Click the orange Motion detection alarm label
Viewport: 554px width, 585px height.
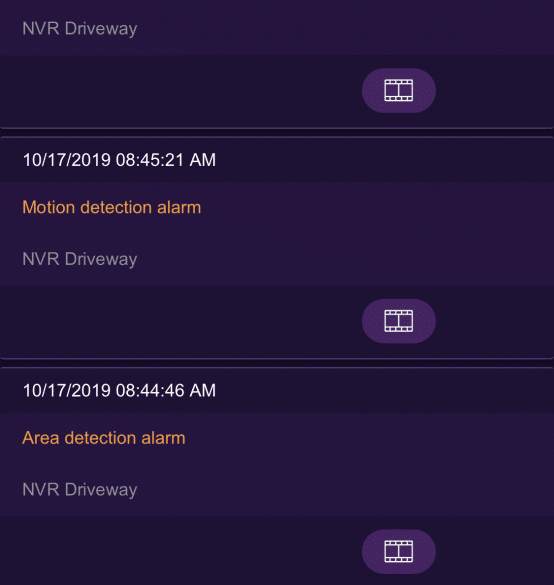pyautogui.click(x=112, y=207)
